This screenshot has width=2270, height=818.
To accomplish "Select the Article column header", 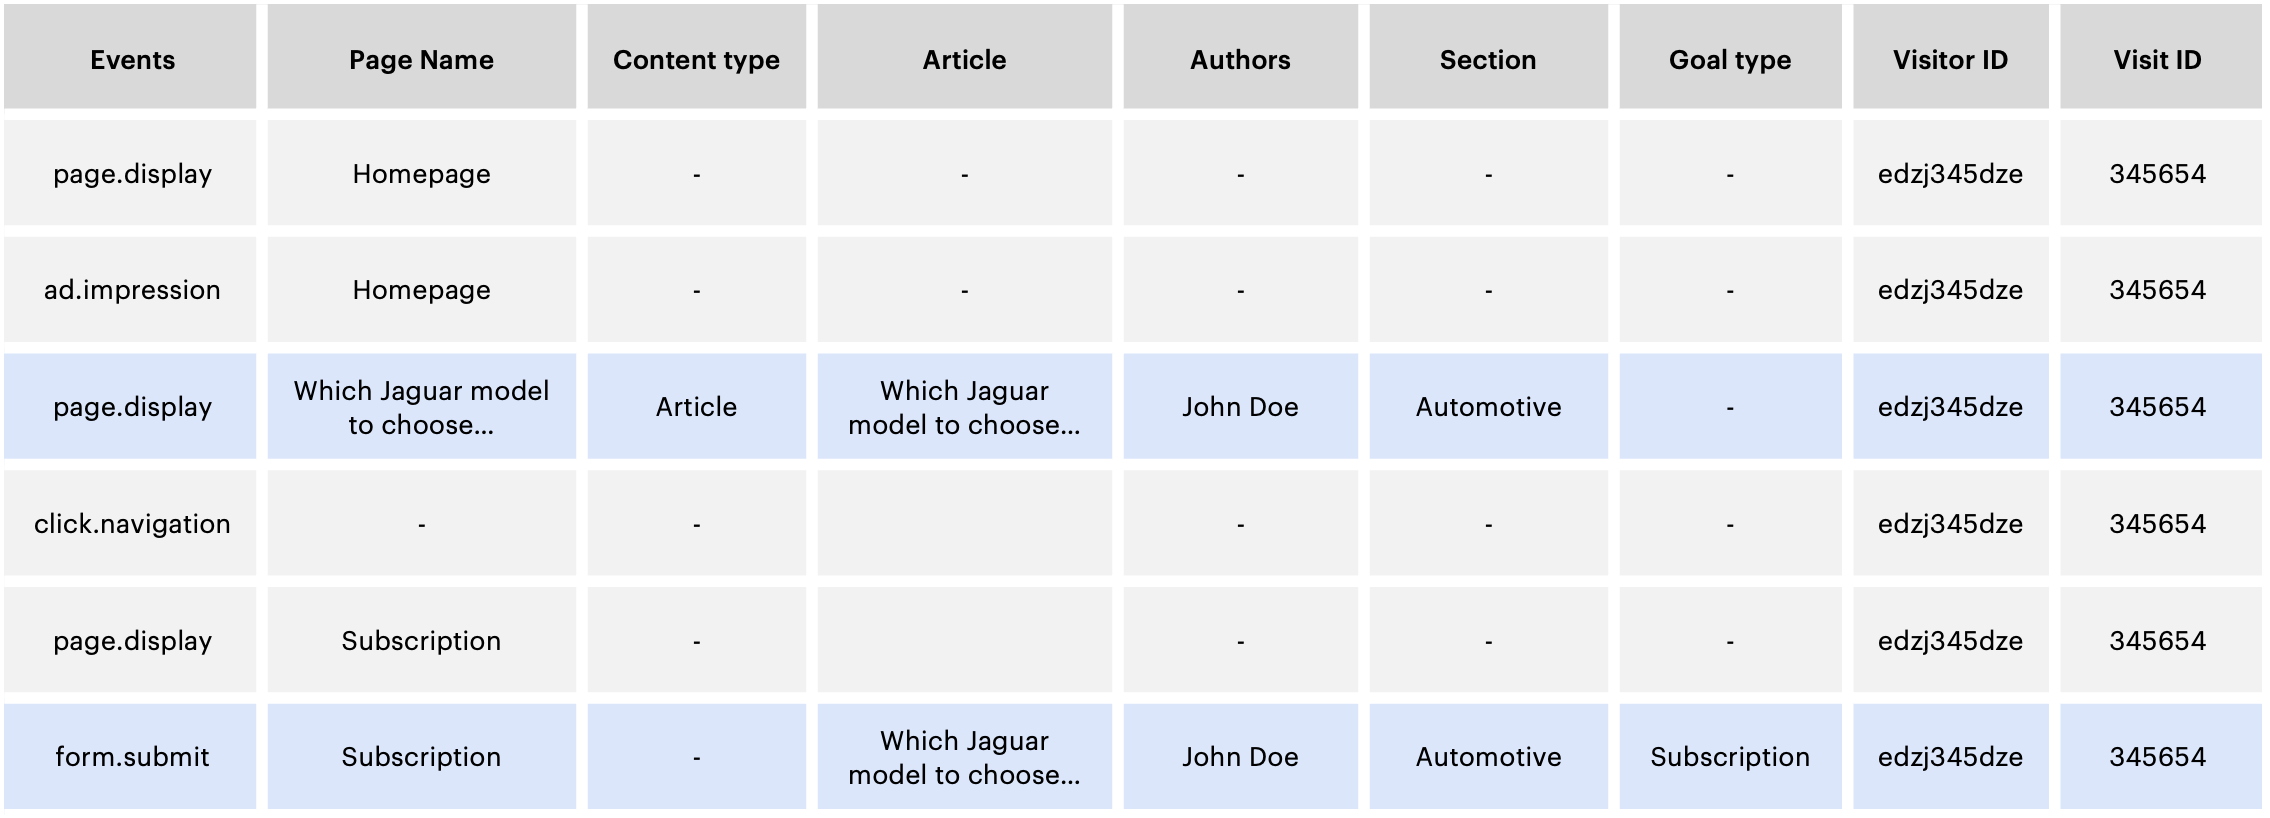I will (964, 60).
